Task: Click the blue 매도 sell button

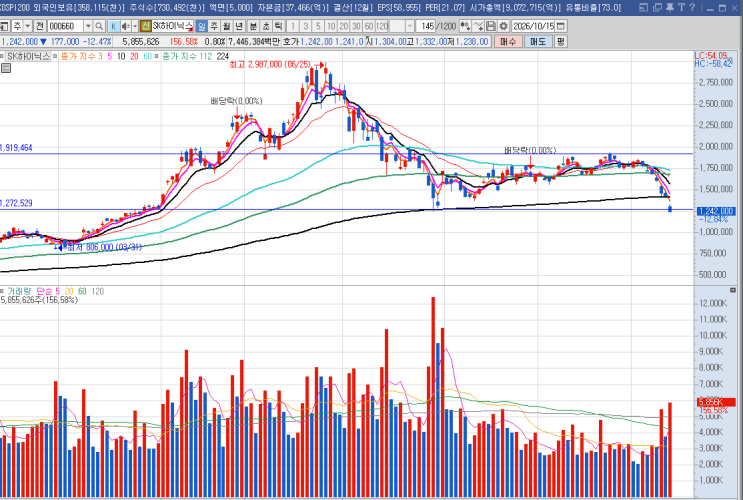Action: 538,42
